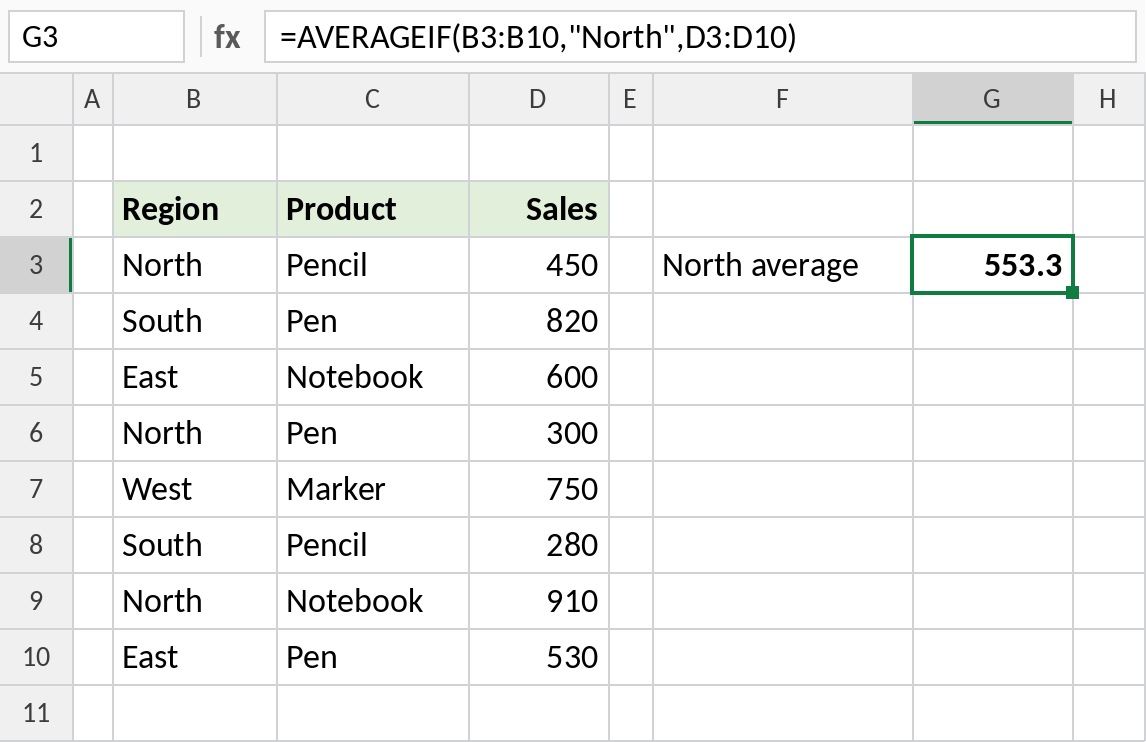Click the Sales header cell

pyautogui.click(x=539, y=209)
